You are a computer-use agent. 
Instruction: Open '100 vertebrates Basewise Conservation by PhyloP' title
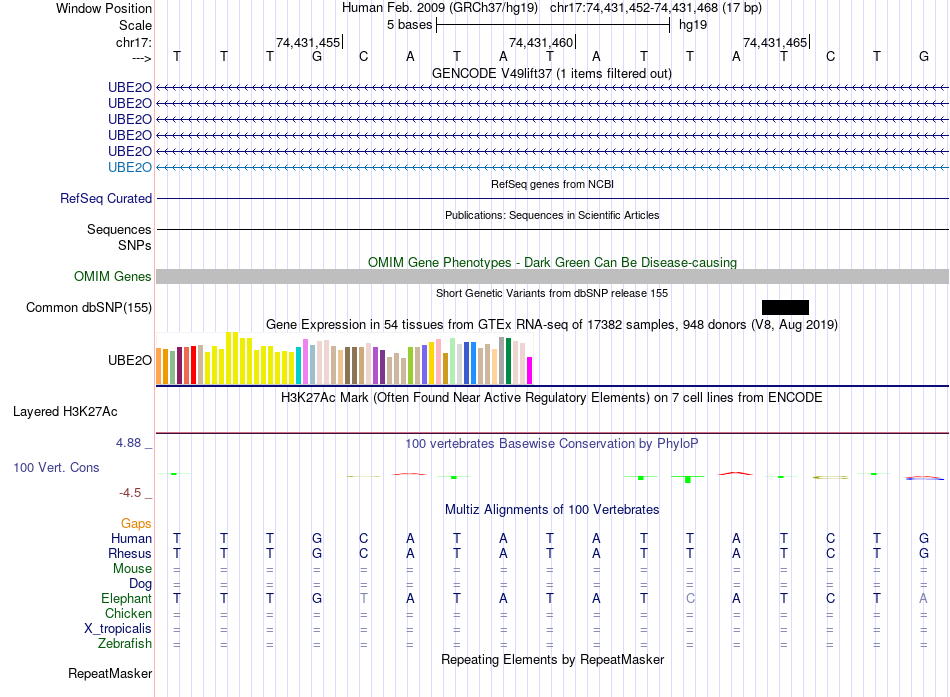[552, 444]
